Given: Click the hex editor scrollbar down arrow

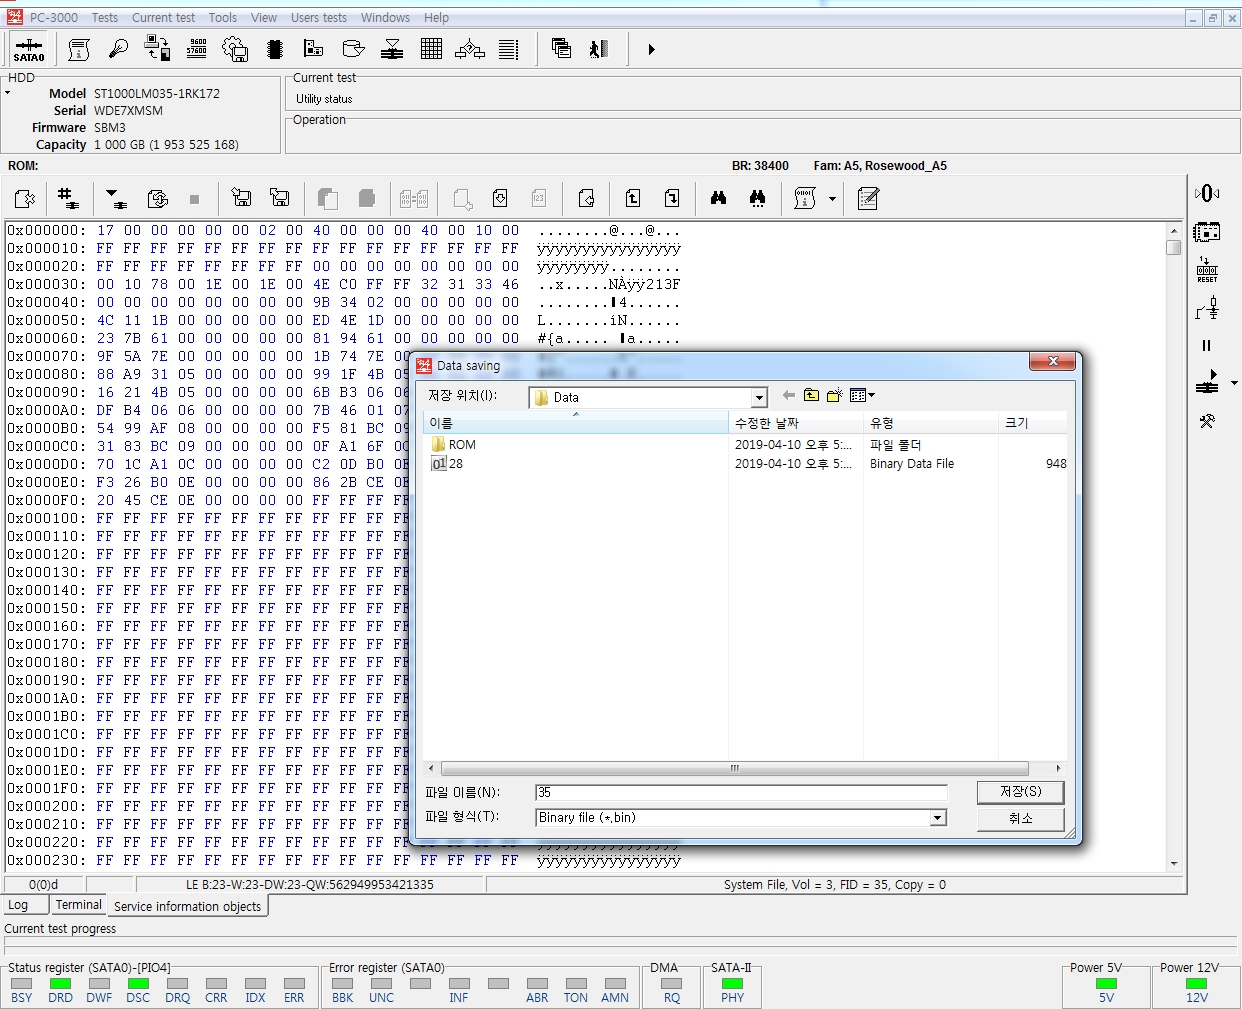Looking at the screenshot, I should click(x=1174, y=863).
